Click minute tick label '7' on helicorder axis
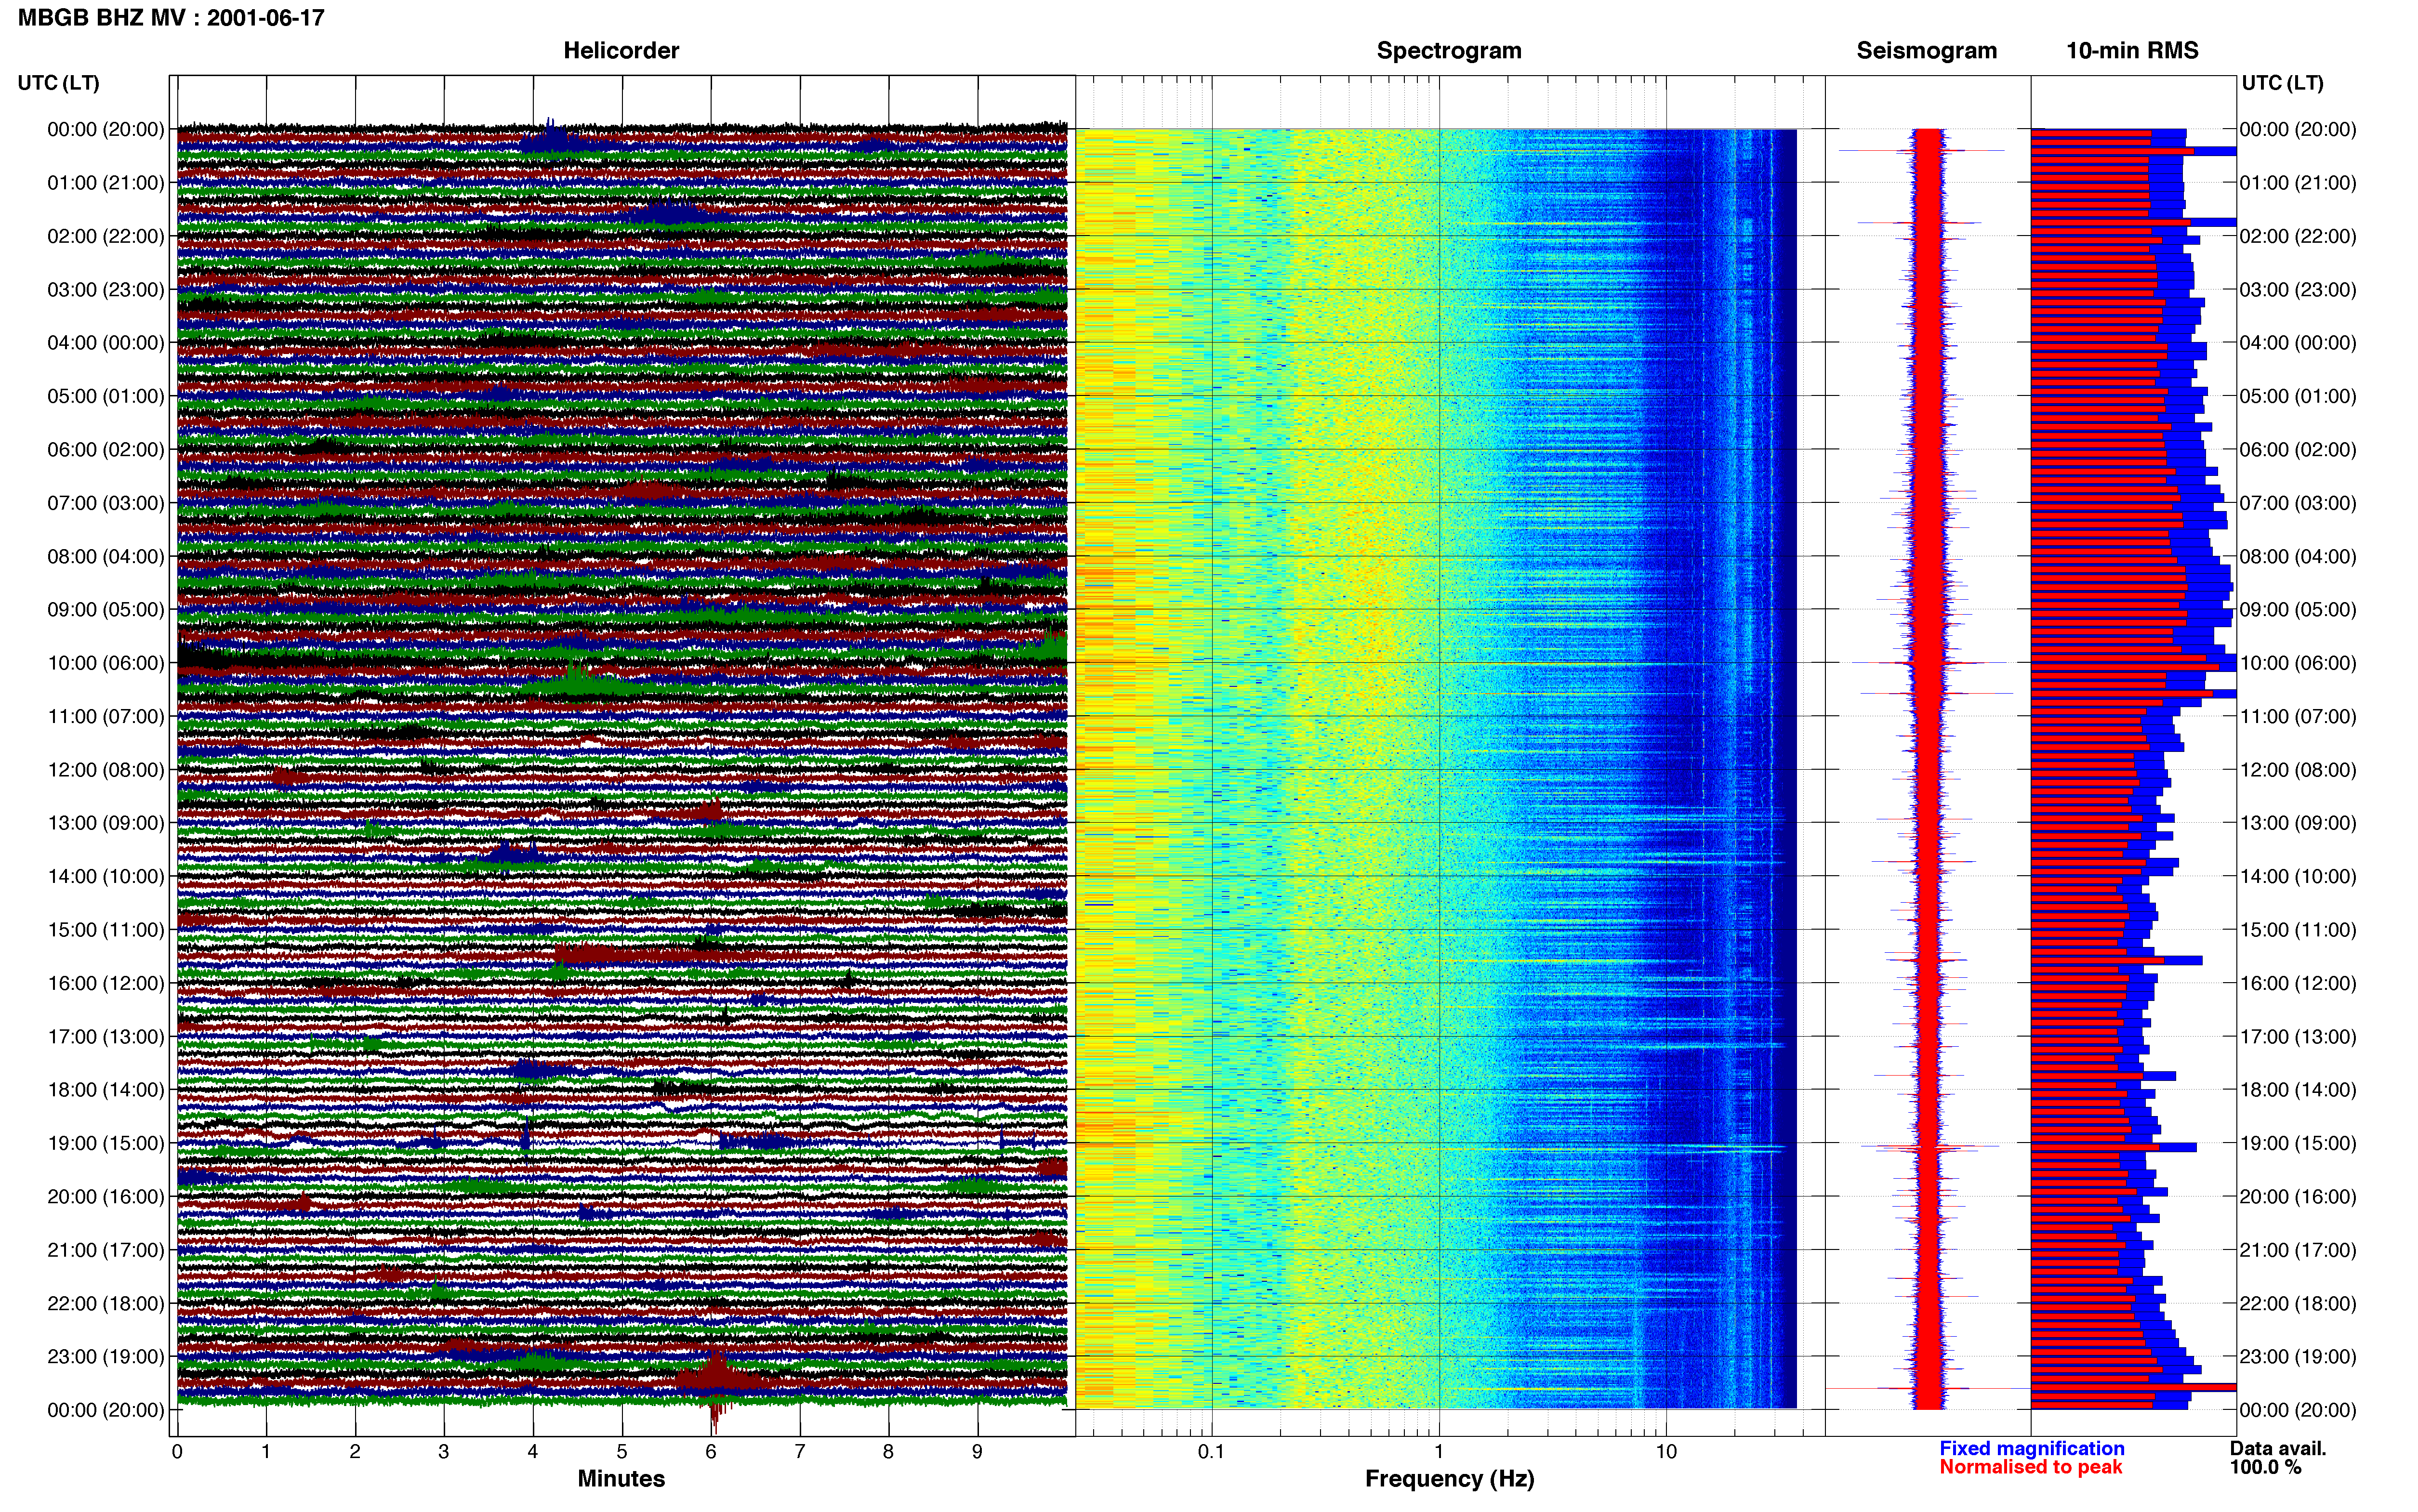The height and width of the screenshot is (1512, 2418). (x=800, y=1452)
